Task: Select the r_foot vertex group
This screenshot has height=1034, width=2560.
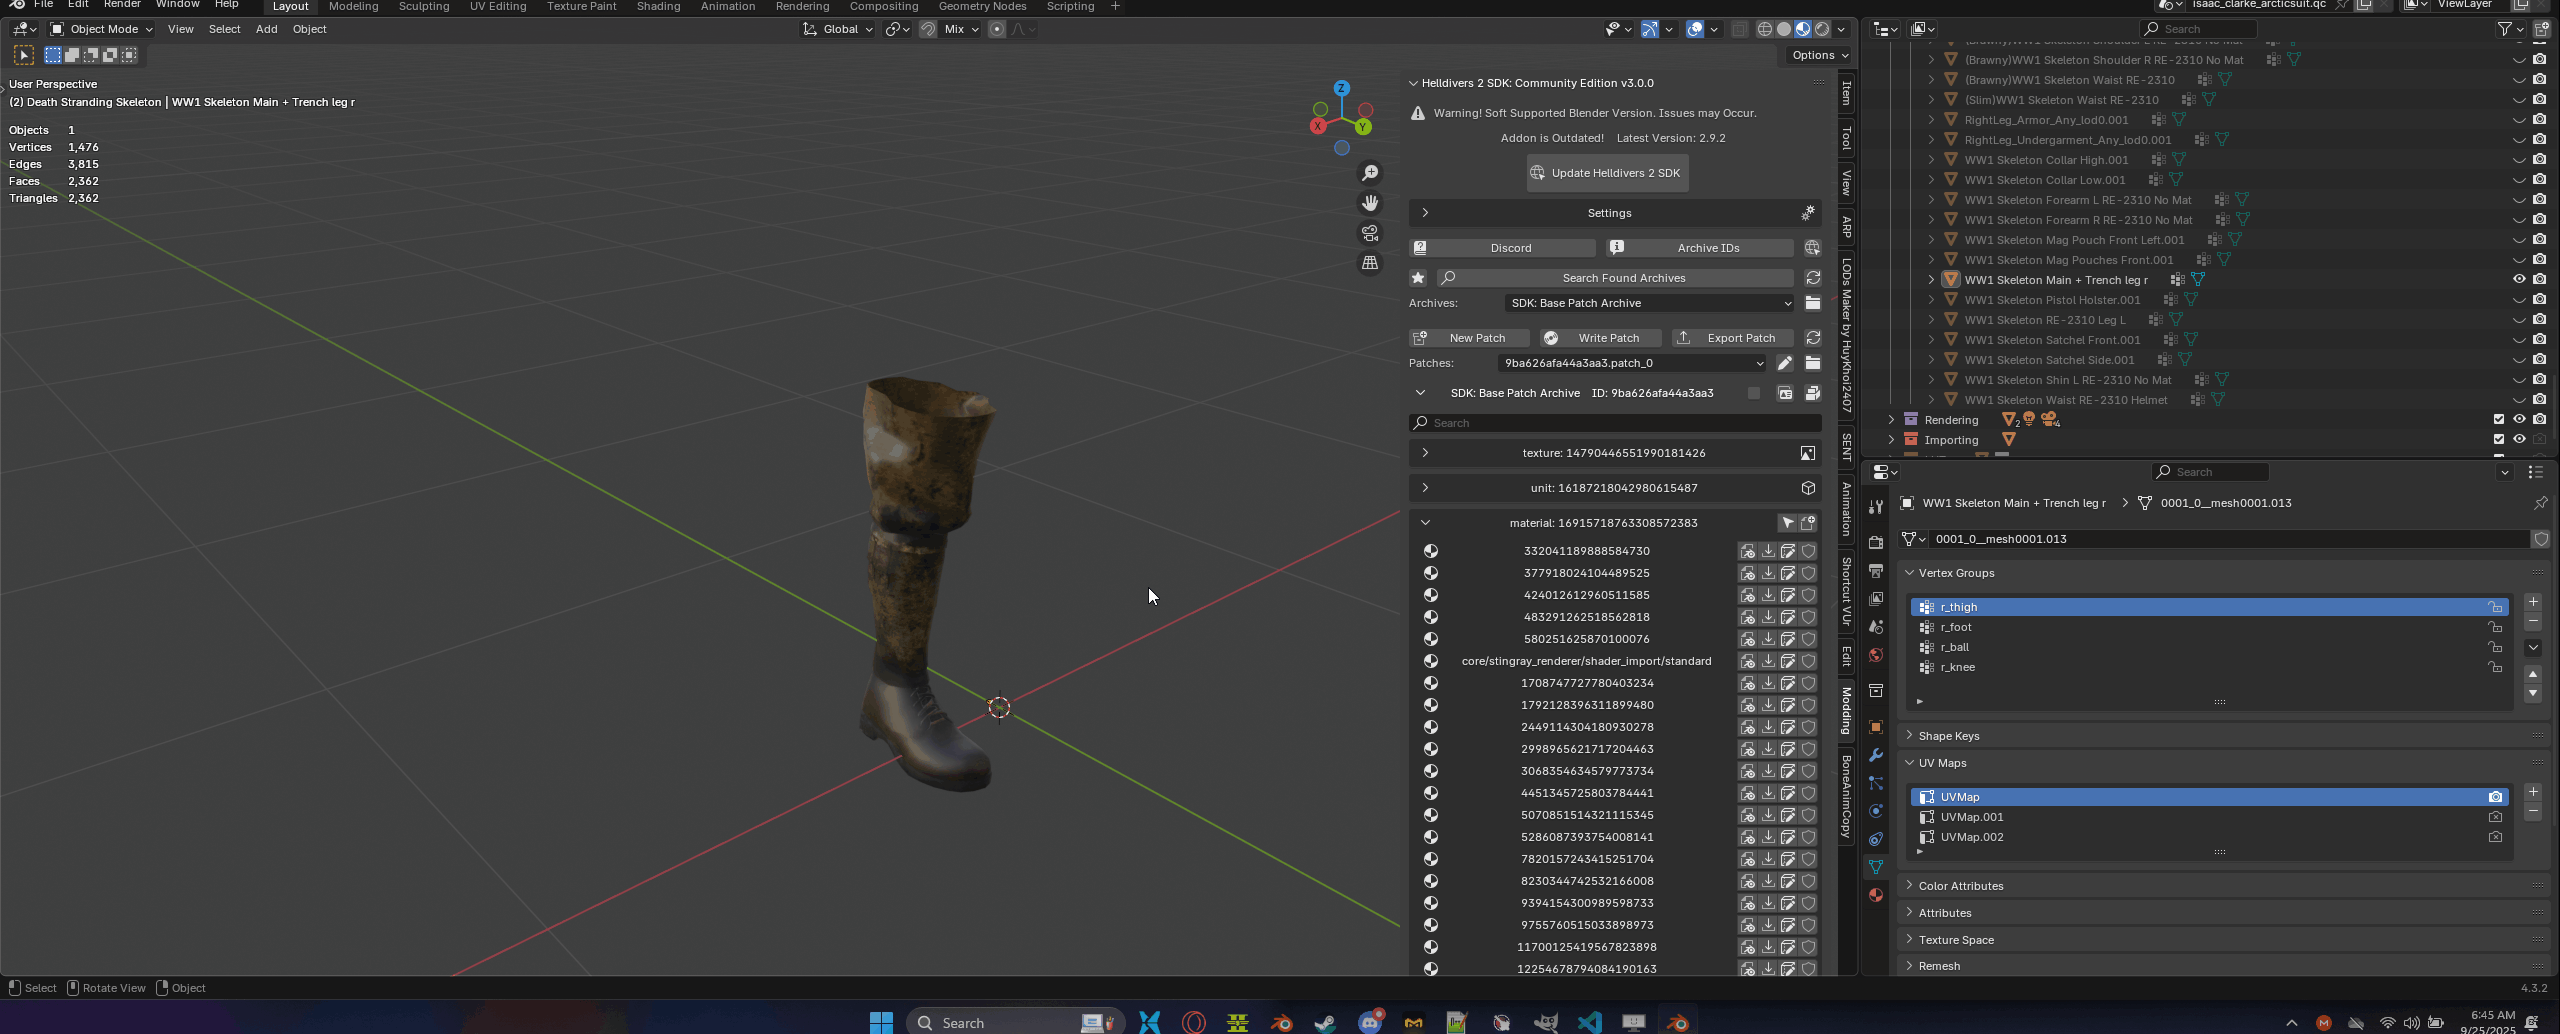Action: 1956,627
